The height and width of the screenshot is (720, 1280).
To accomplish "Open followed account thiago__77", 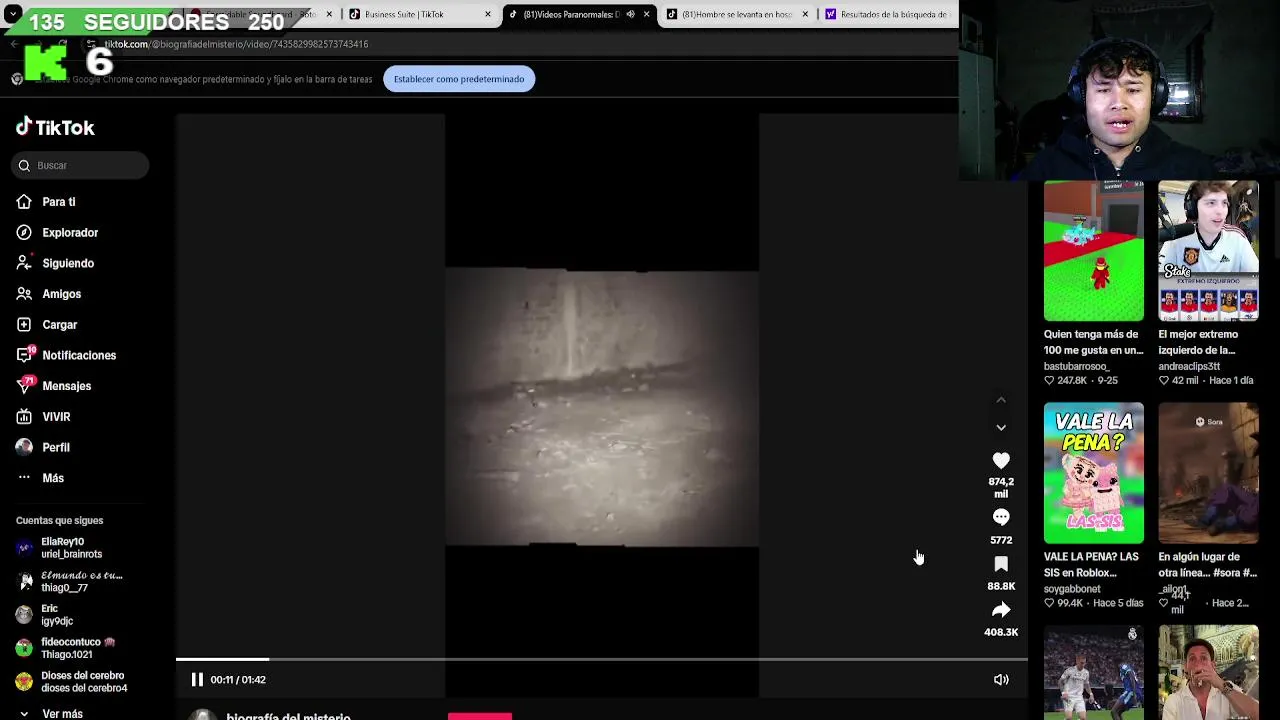I will tap(68, 581).
